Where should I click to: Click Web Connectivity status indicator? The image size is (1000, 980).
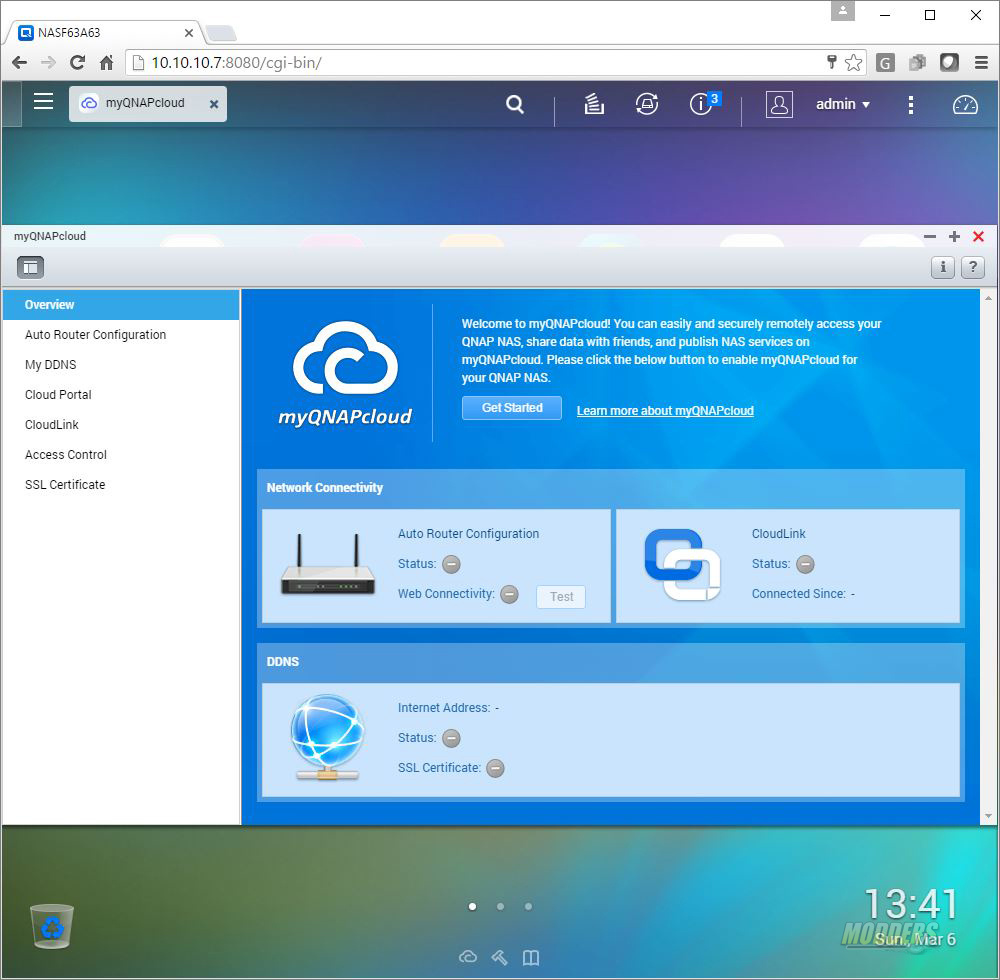pyautogui.click(x=509, y=594)
